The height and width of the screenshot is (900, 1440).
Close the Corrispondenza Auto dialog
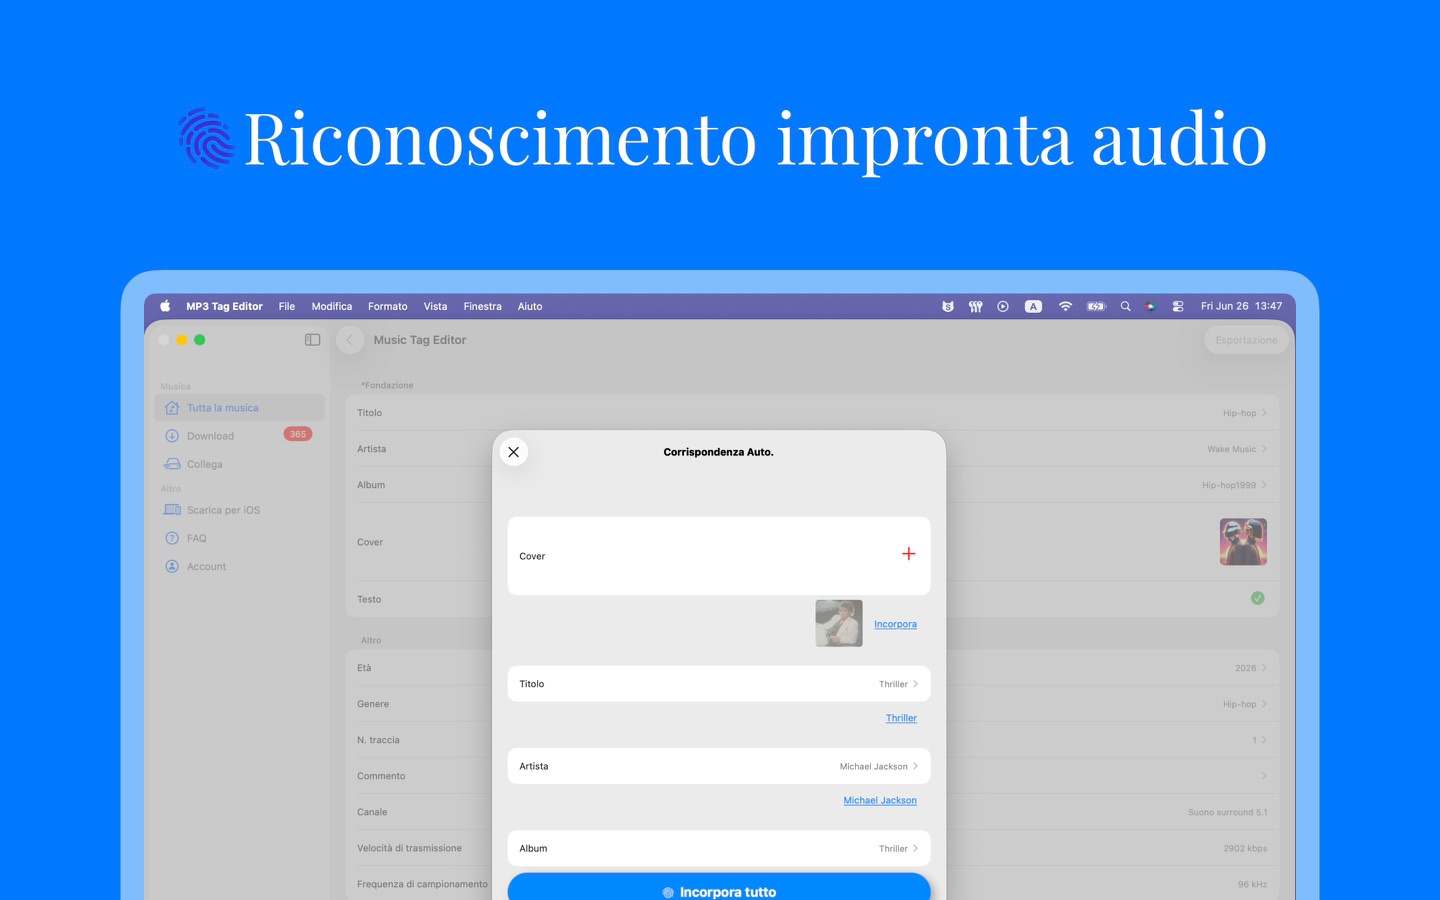pos(514,452)
